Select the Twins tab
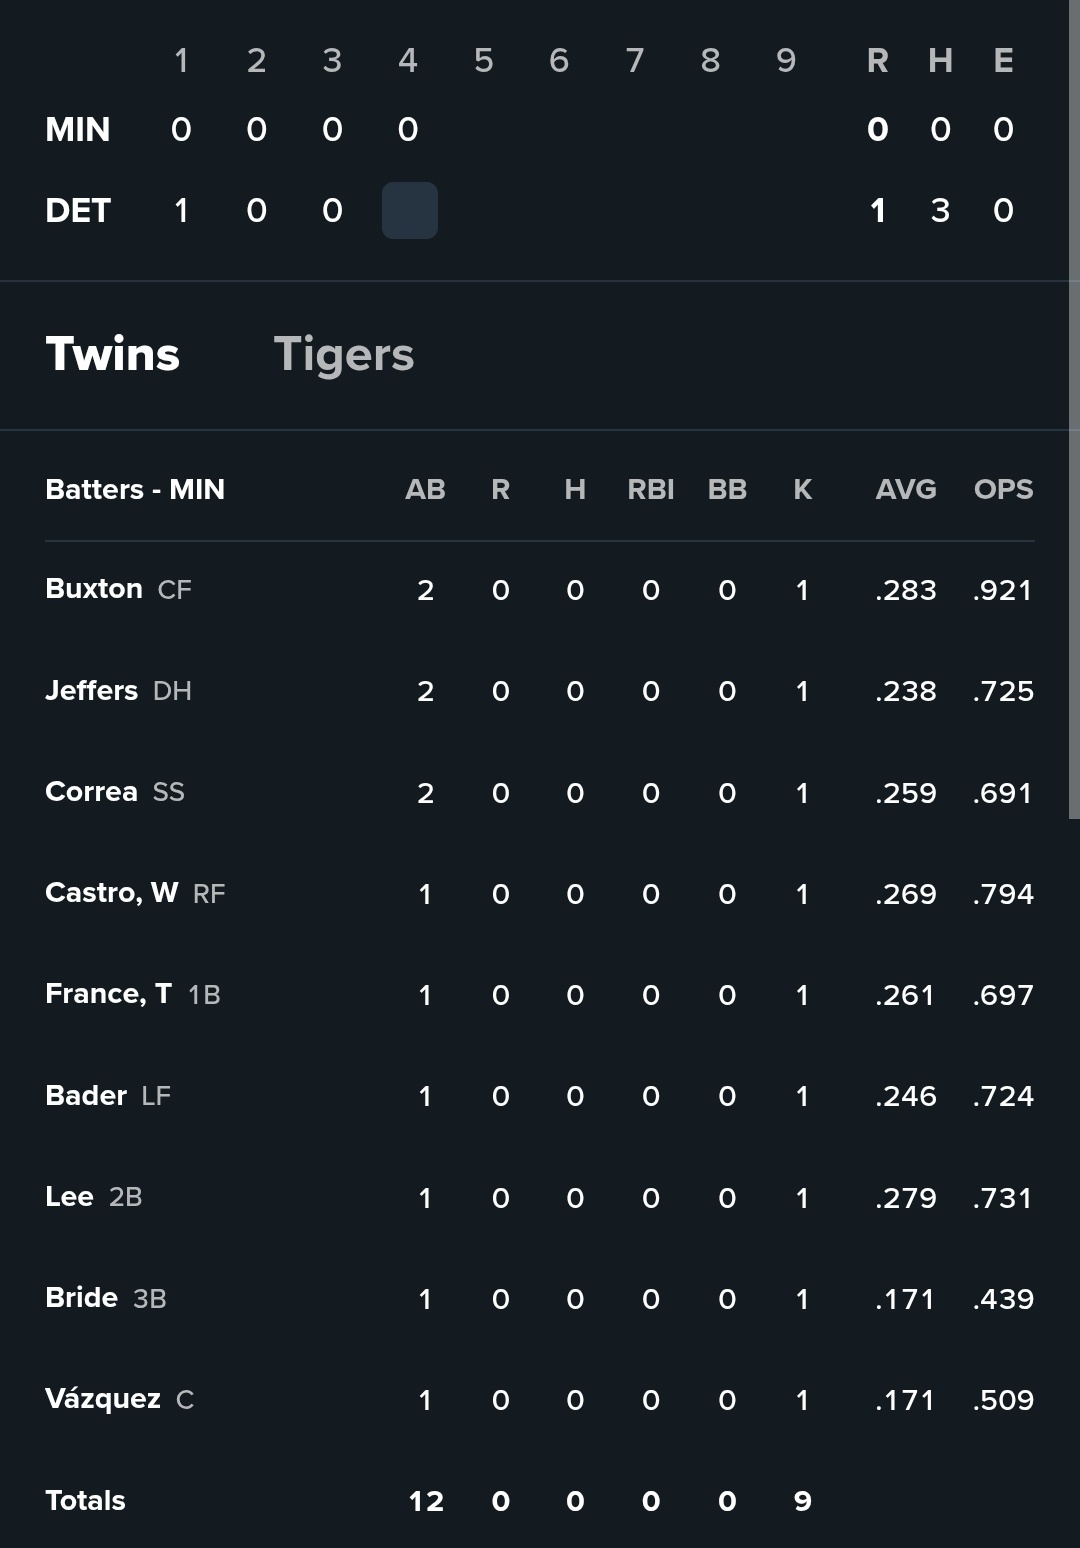The image size is (1080, 1548). point(113,354)
